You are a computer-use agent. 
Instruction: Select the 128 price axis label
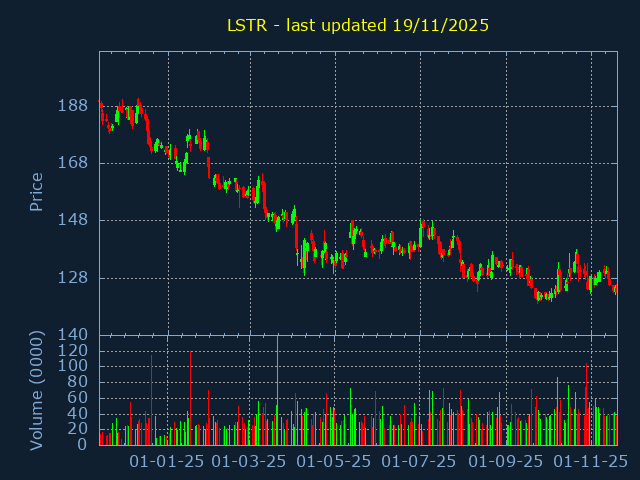73,278
